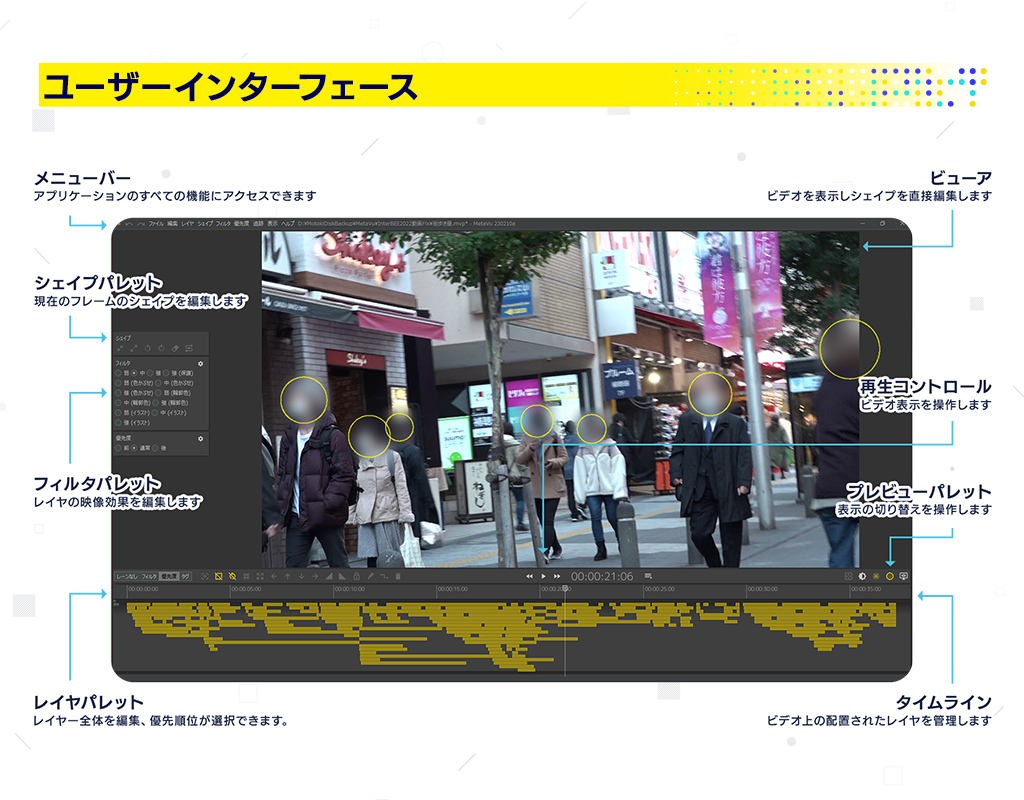
Task: Click the redo arrow in the title bar
Action: [x=140, y=224]
